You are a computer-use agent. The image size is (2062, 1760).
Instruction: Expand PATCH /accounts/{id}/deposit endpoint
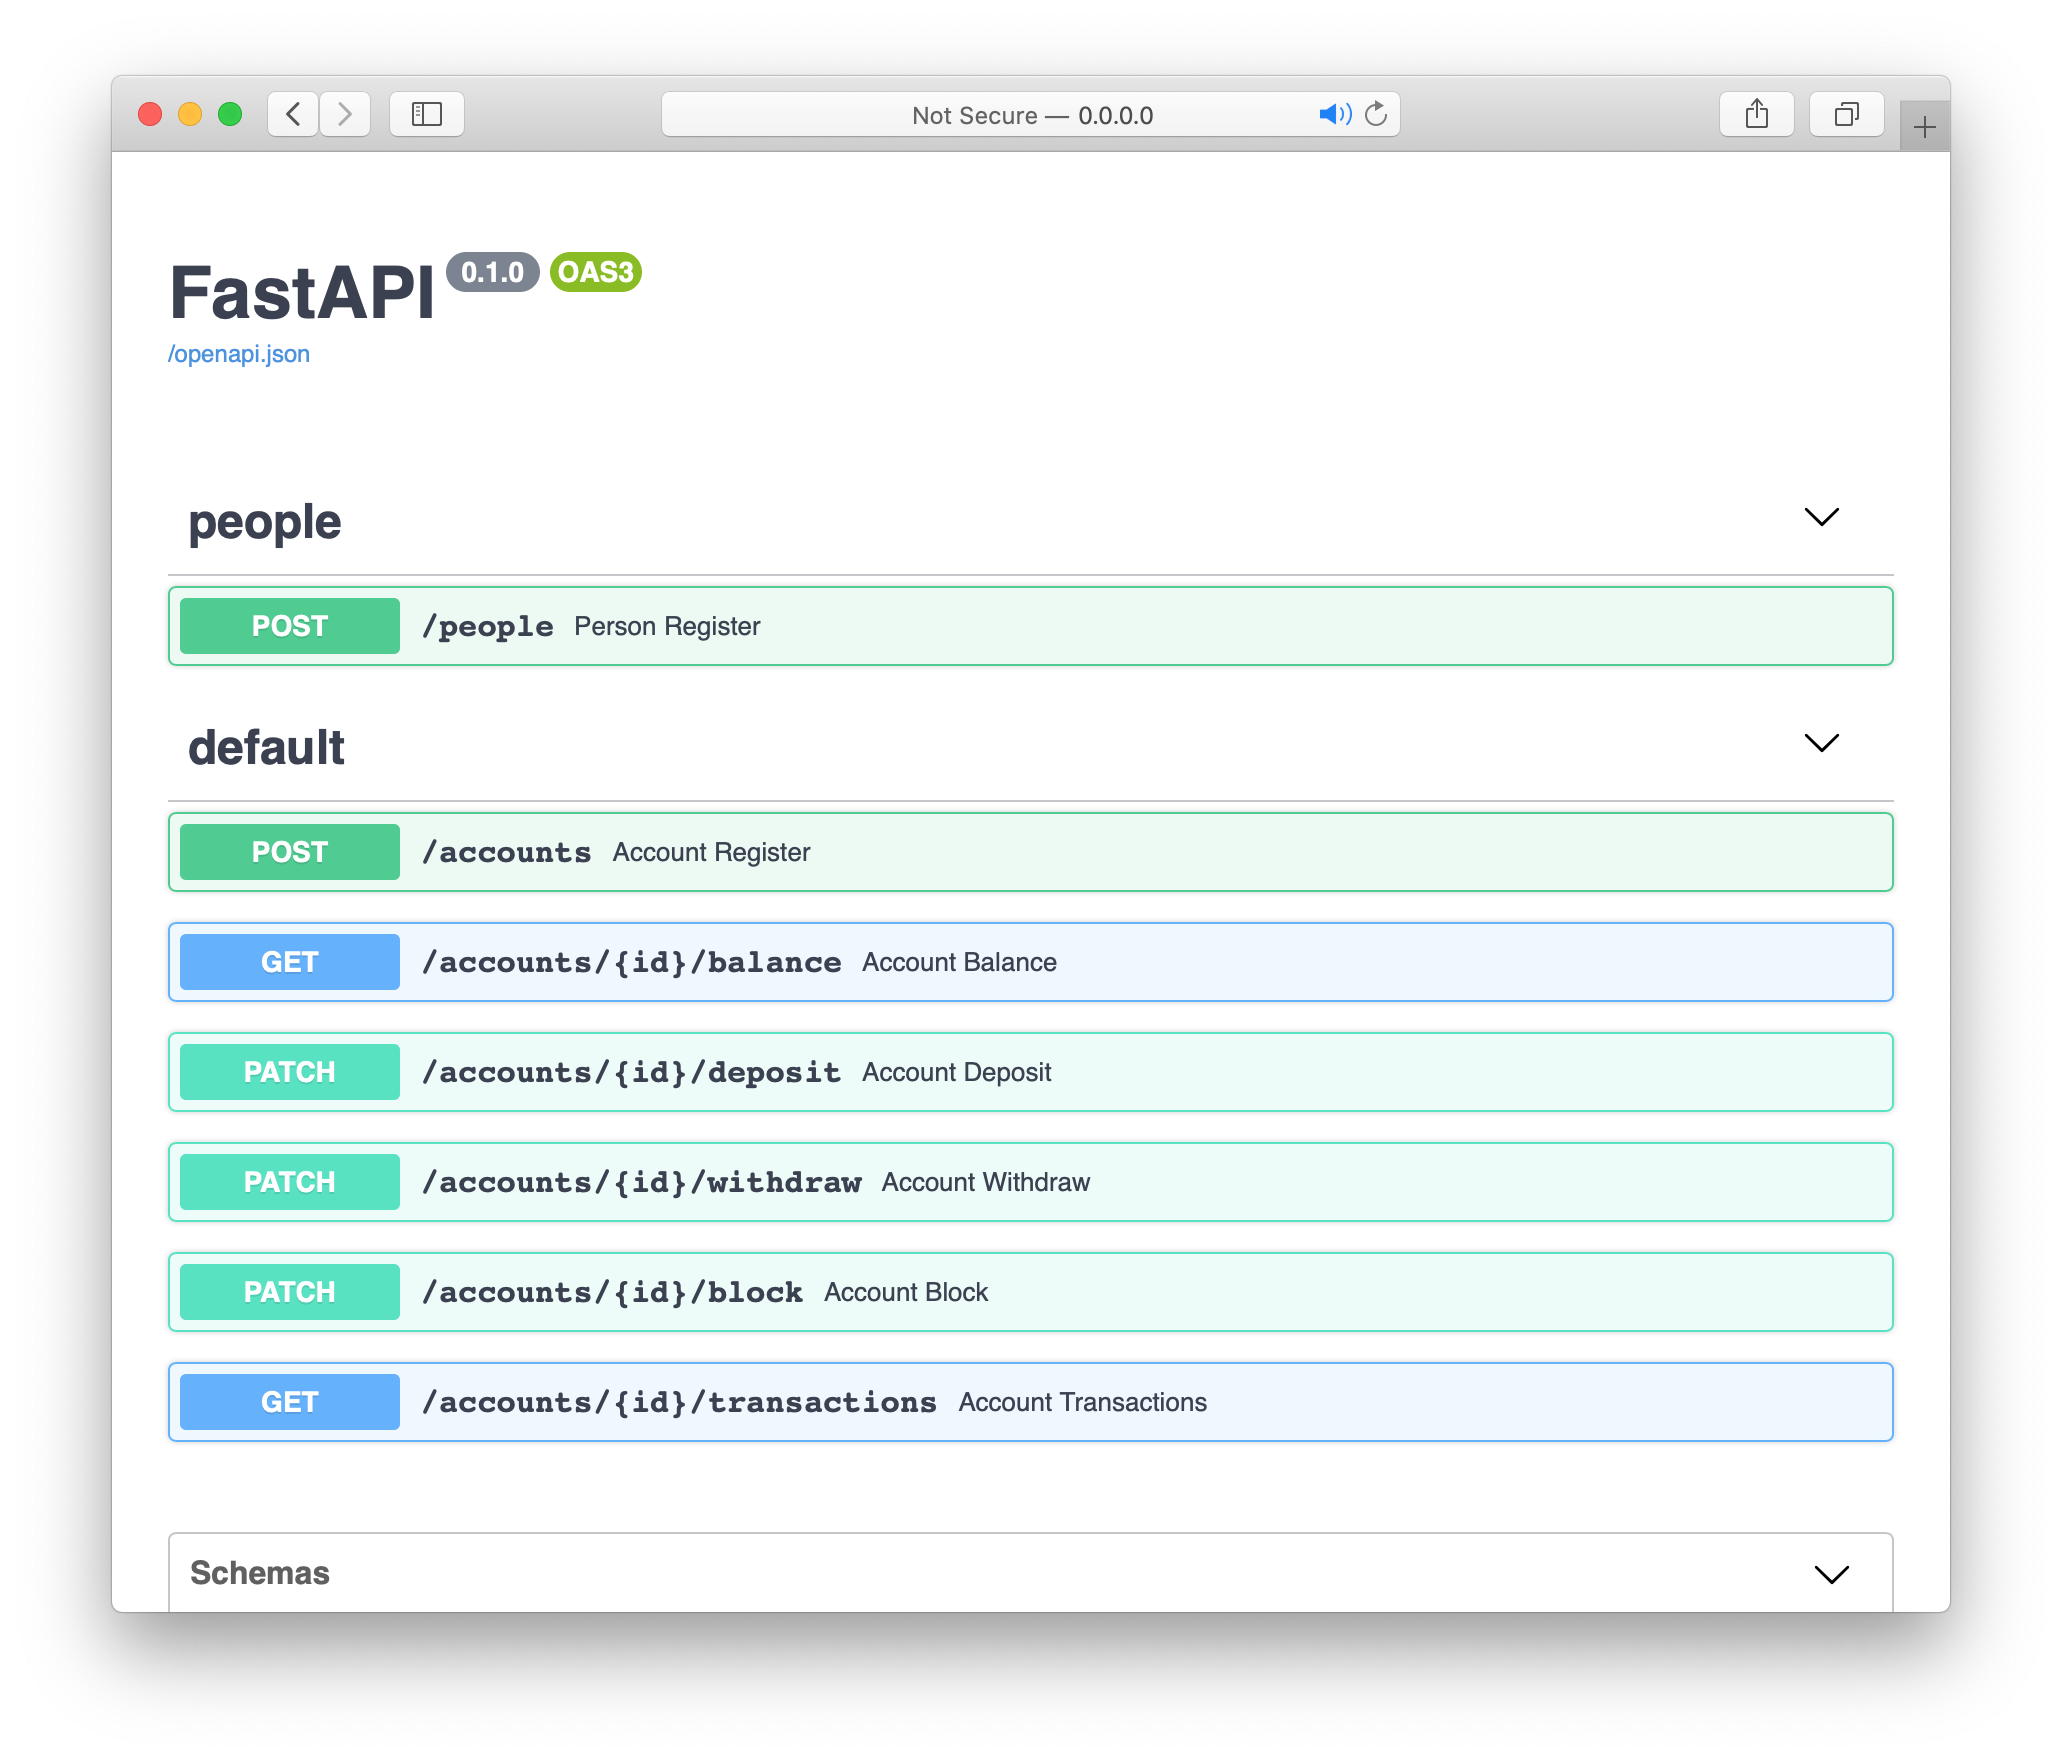1031,1072
